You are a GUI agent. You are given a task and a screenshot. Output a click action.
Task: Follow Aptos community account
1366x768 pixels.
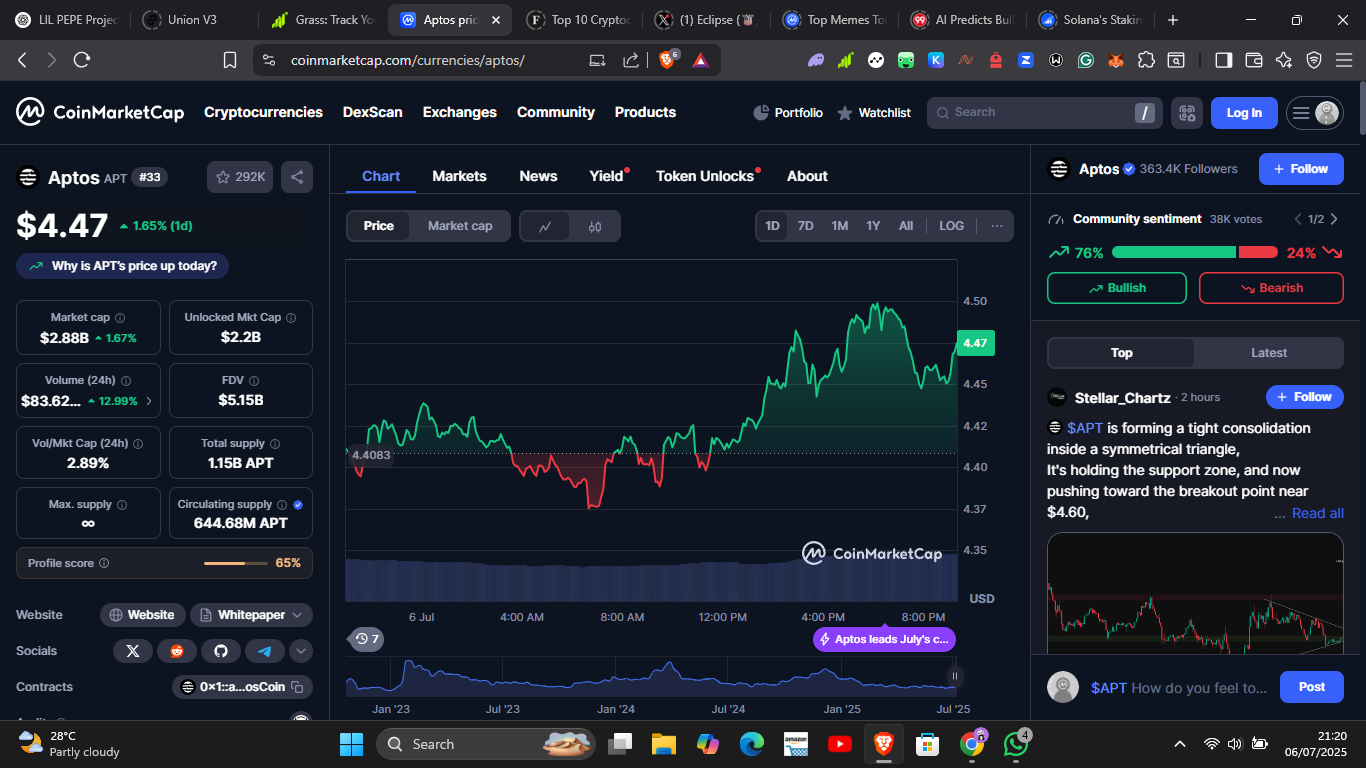click(x=1301, y=169)
